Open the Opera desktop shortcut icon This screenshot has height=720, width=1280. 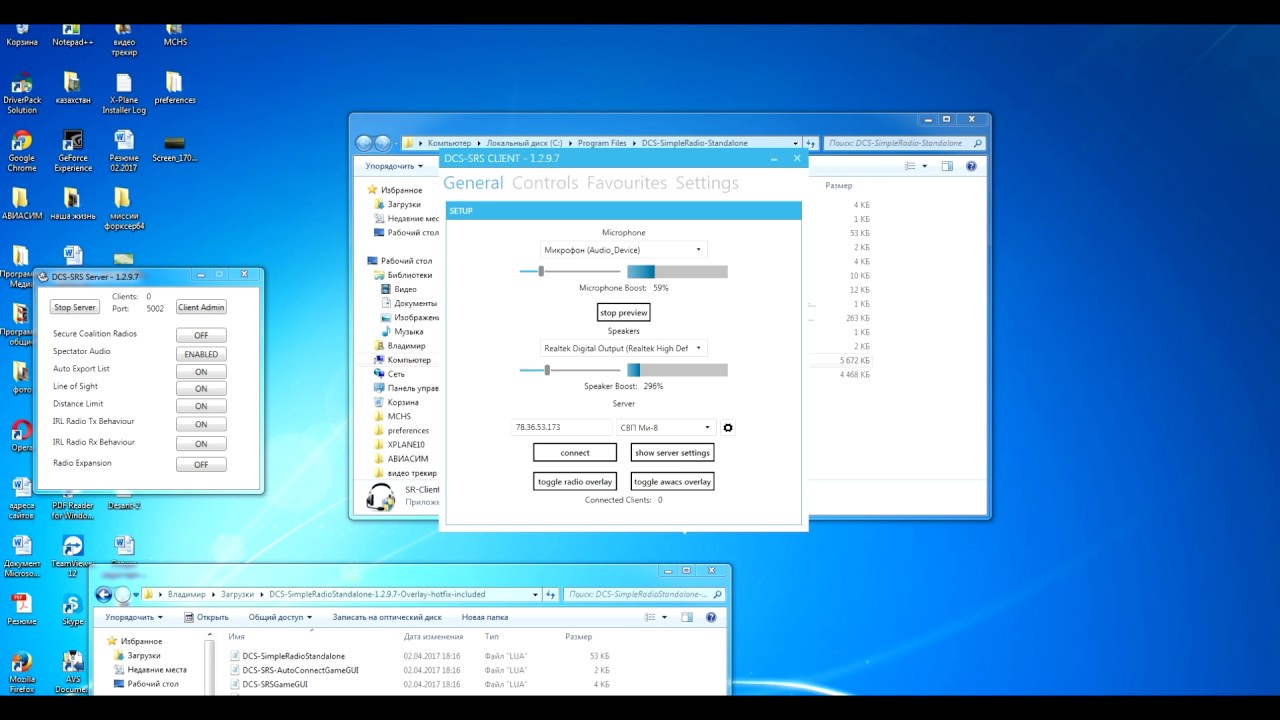pos(21,436)
